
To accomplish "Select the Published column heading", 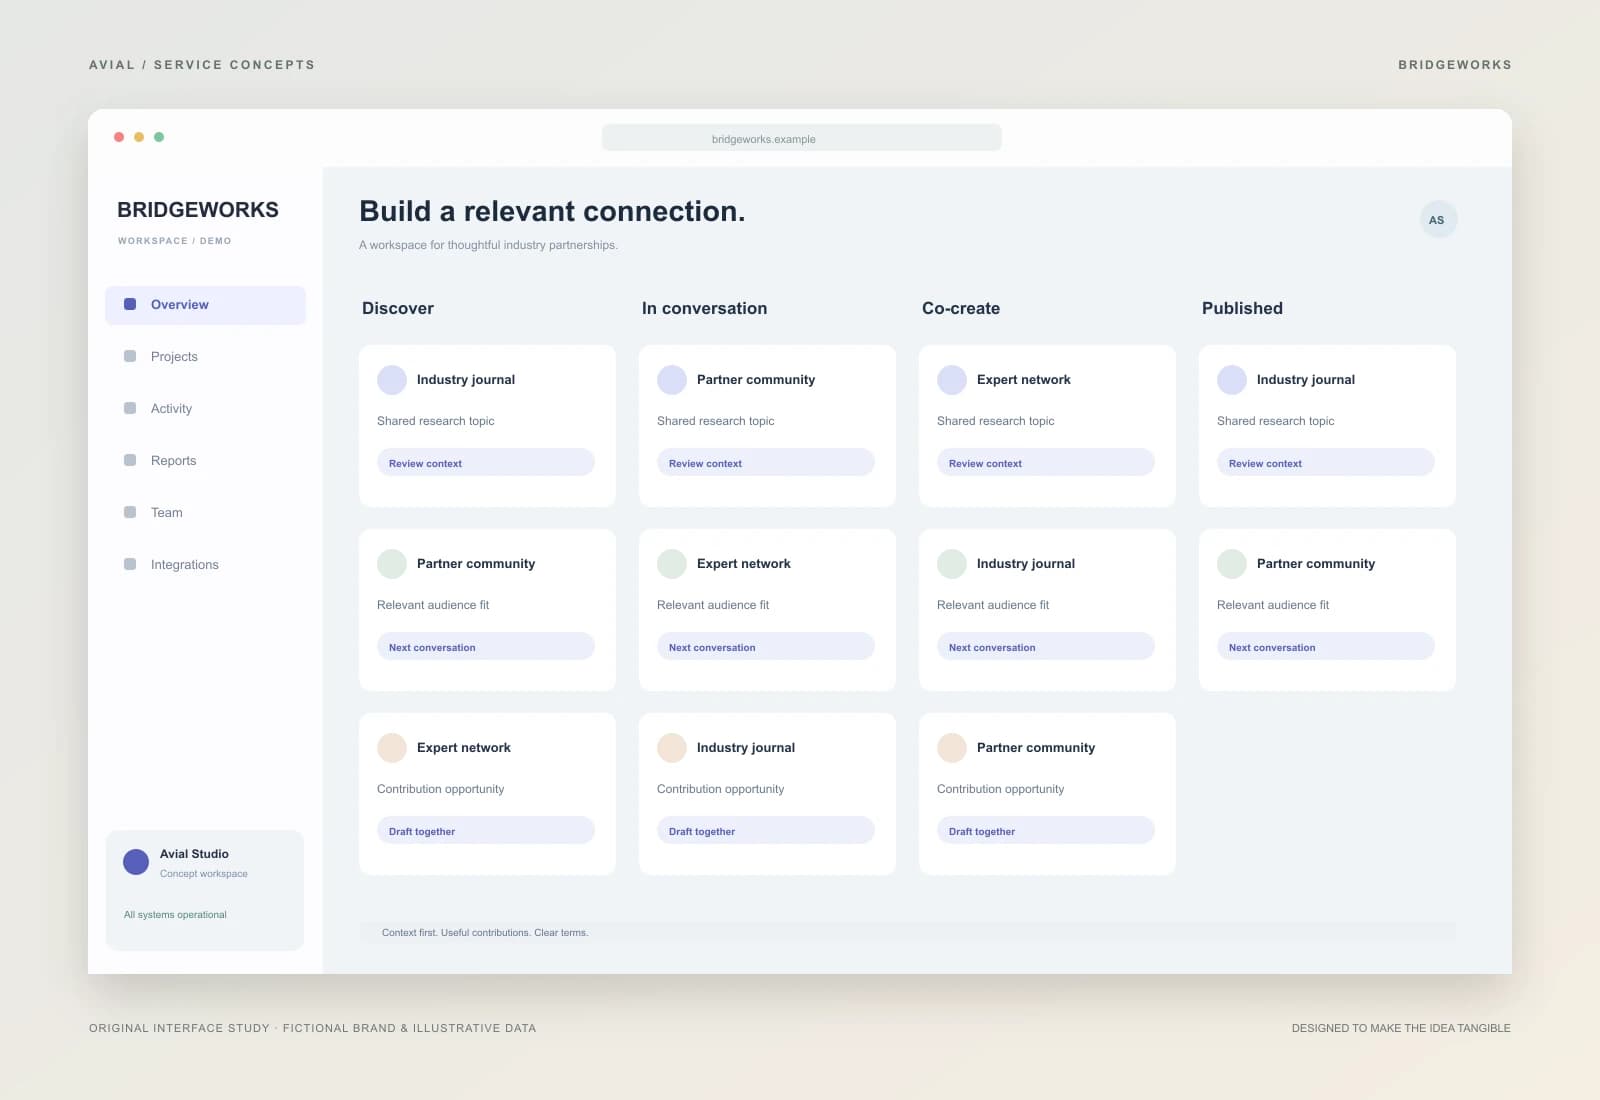I will click(1242, 308).
